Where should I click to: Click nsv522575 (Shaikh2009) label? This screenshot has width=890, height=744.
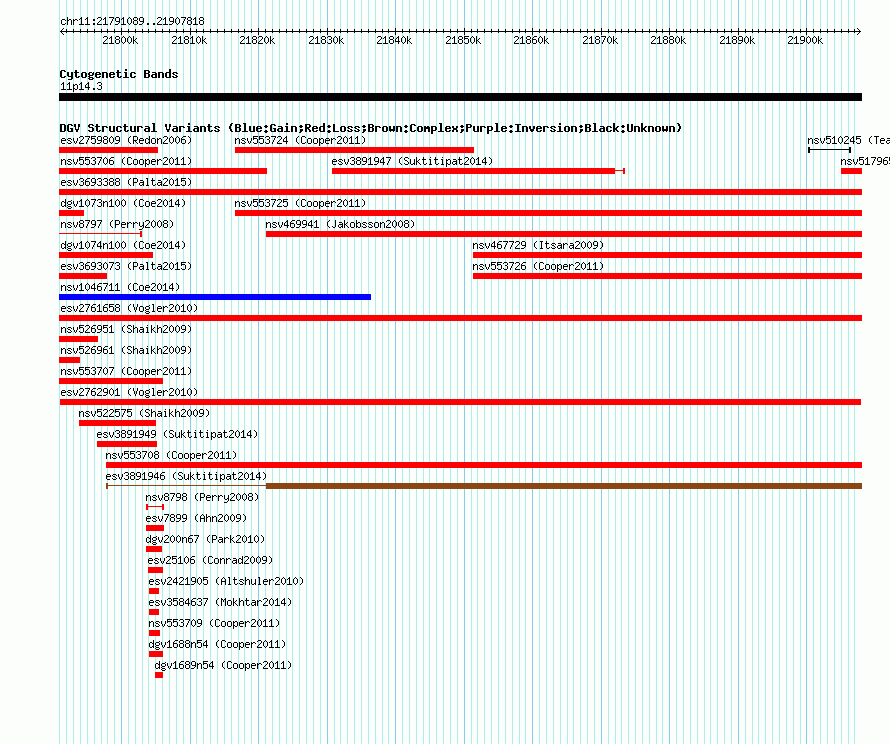pyautogui.click(x=144, y=413)
